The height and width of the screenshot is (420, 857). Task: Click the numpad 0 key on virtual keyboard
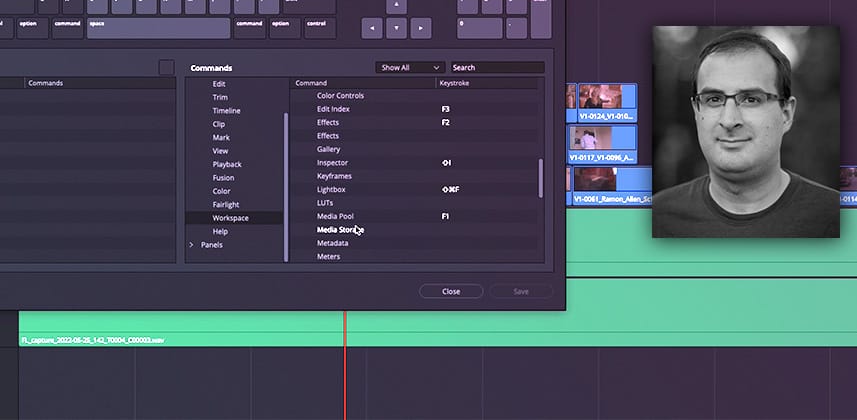point(479,28)
